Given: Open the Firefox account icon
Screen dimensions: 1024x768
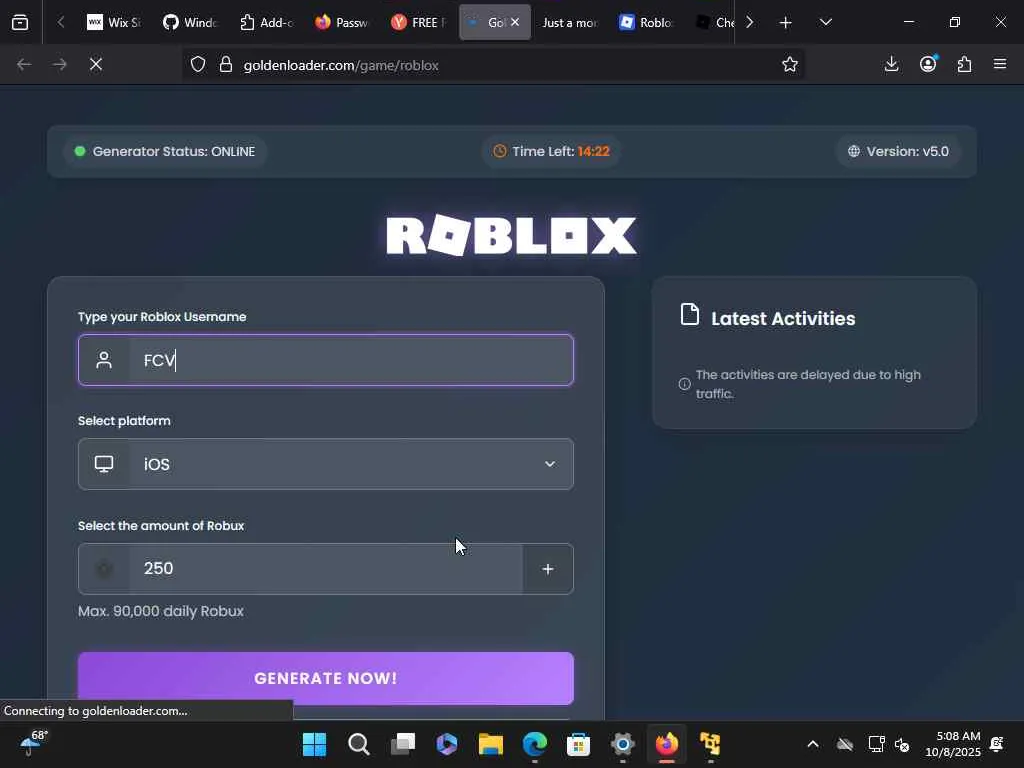Looking at the screenshot, I should point(928,64).
